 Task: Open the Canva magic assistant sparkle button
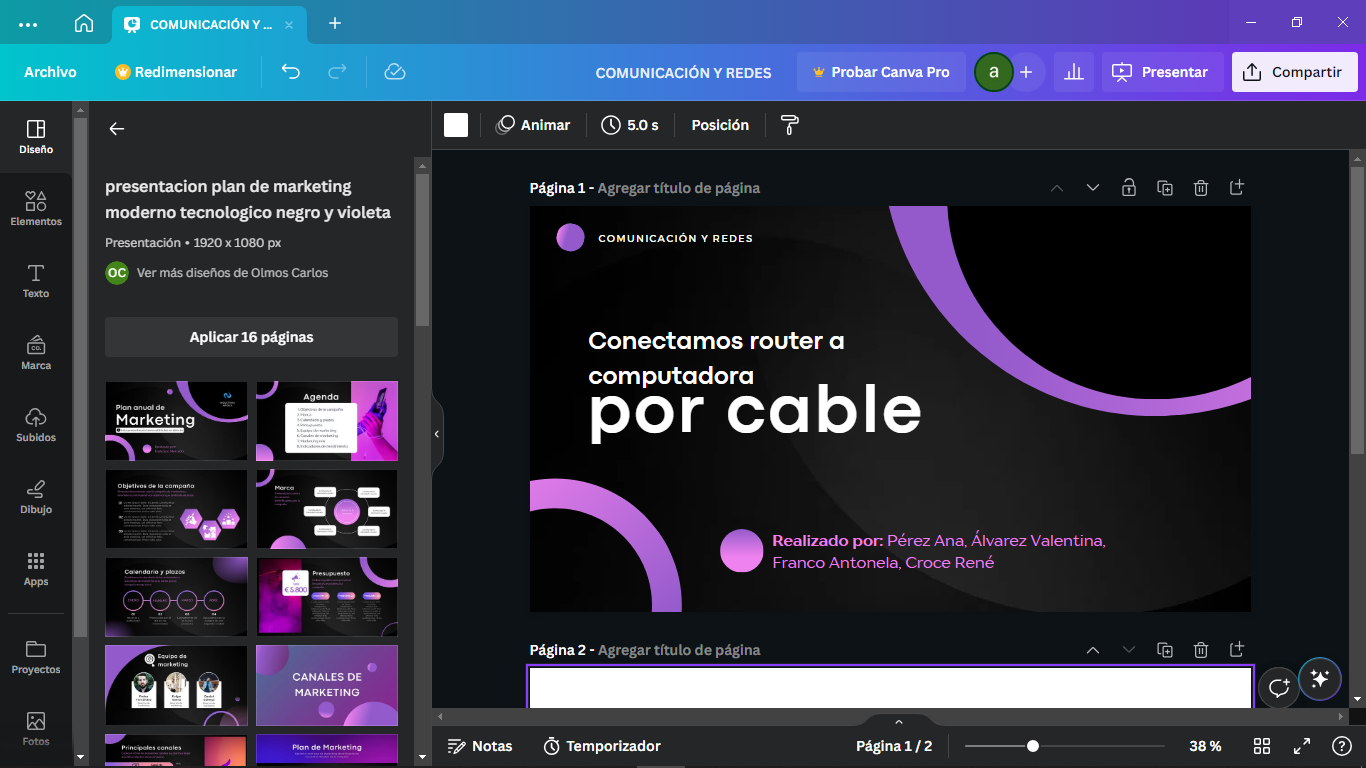pyautogui.click(x=1319, y=679)
